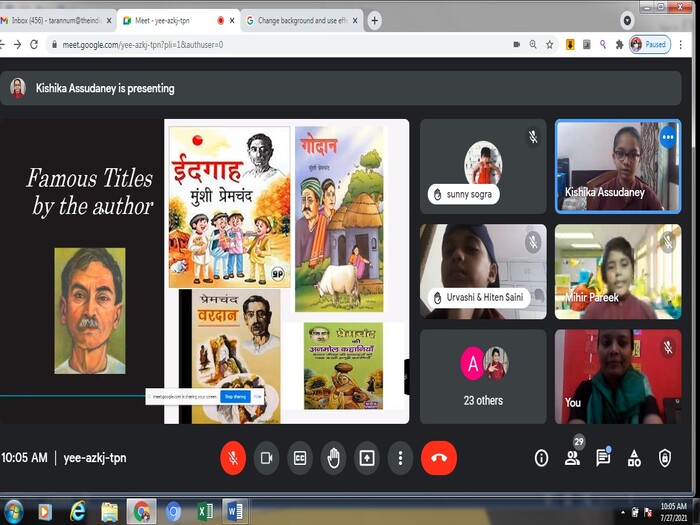
Task: Open the Activities shapes icon
Action: 634,458
